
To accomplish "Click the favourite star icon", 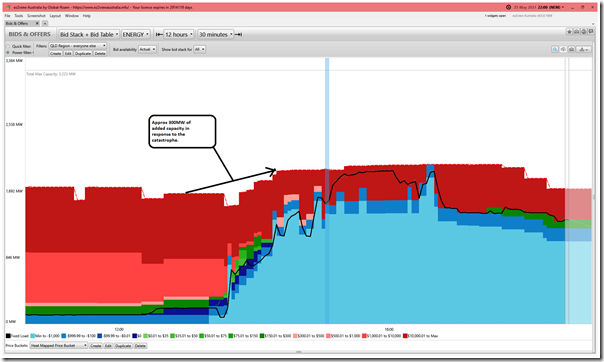I will click(569, 32).
